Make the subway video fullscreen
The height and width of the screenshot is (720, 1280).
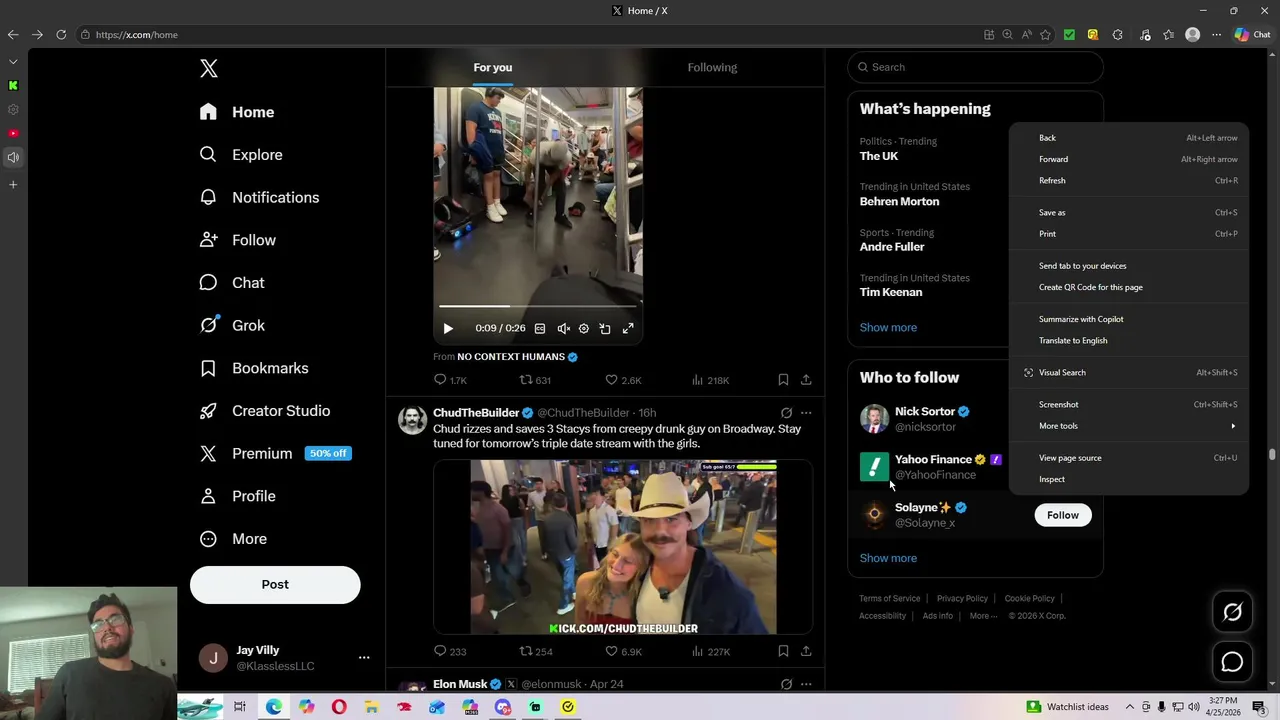click(628, 328)
